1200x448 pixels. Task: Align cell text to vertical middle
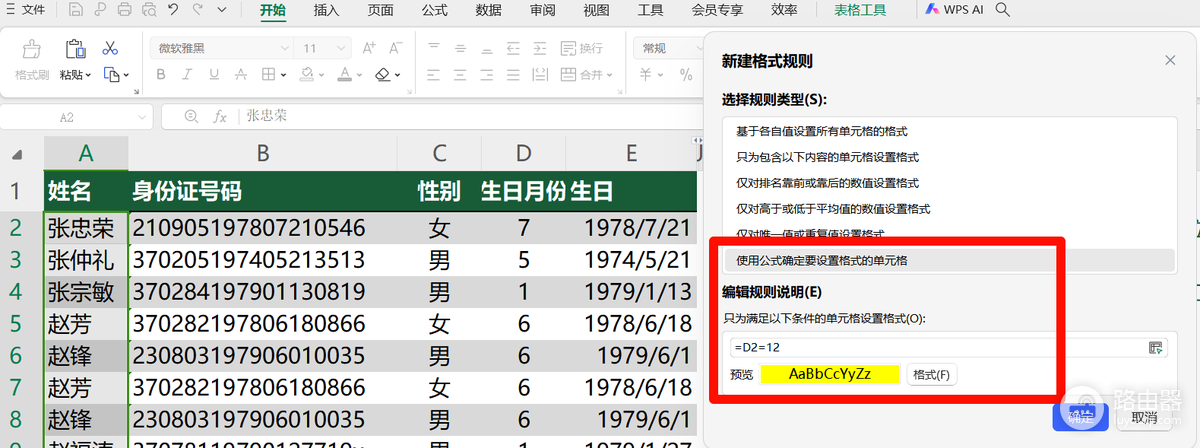coord(461,48)
